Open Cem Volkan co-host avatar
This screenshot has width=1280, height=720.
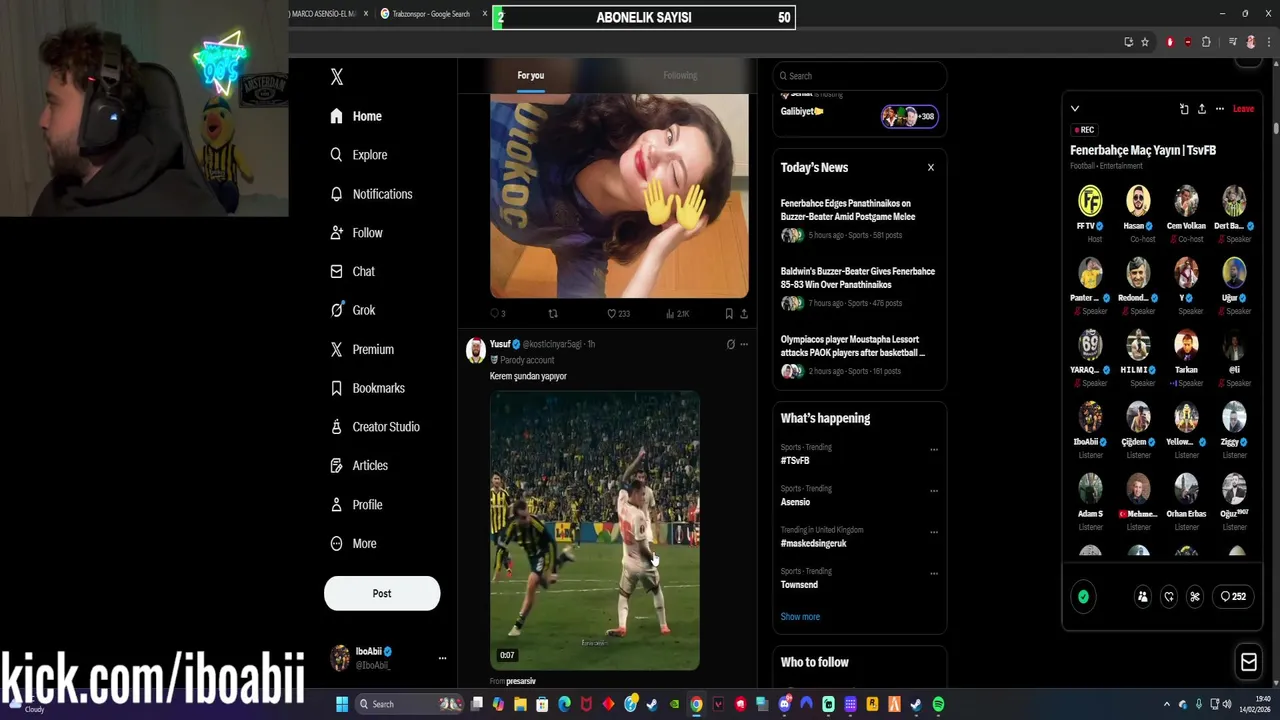pos(1186,200)
